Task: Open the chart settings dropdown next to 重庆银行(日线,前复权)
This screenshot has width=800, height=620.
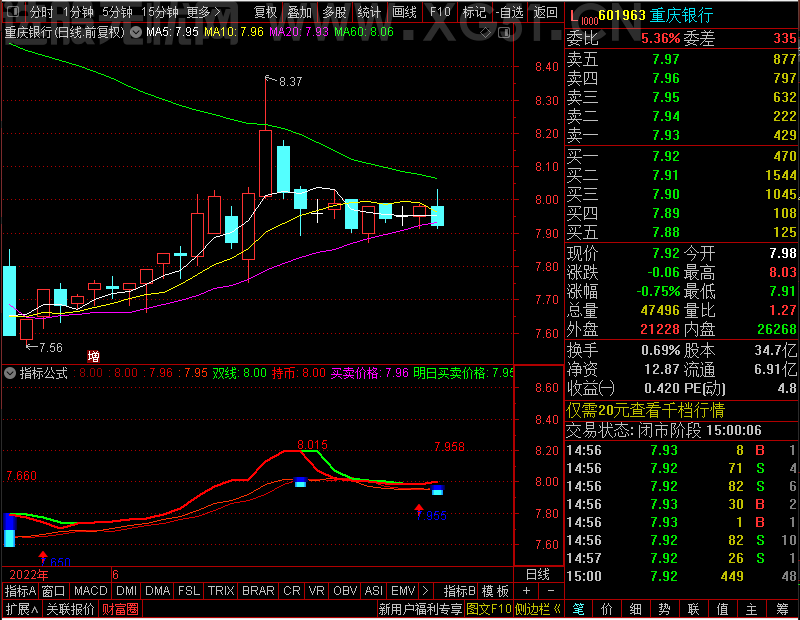Action: 136,33
